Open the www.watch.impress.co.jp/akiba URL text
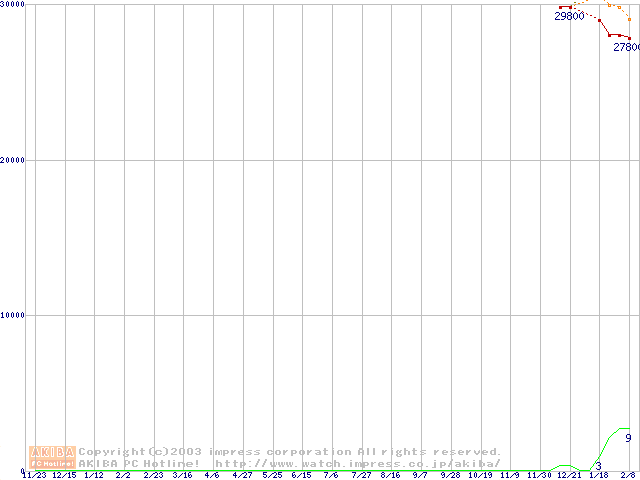640x480 pixels. click(358, 463)
